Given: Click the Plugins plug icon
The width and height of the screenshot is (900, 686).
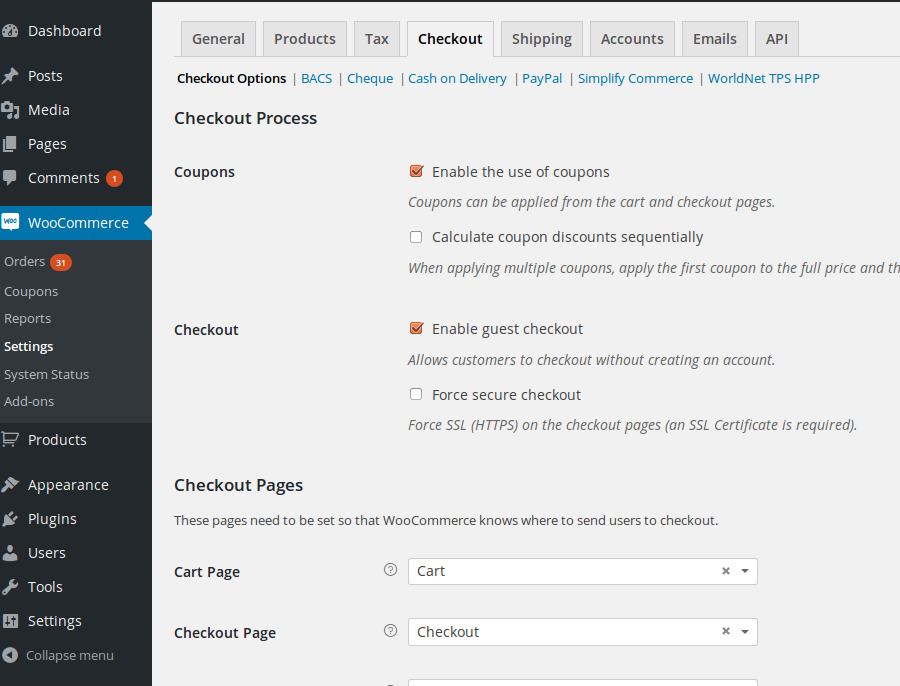Looking at the screenshot, I should pyautogui.click(x=10, y=519).
